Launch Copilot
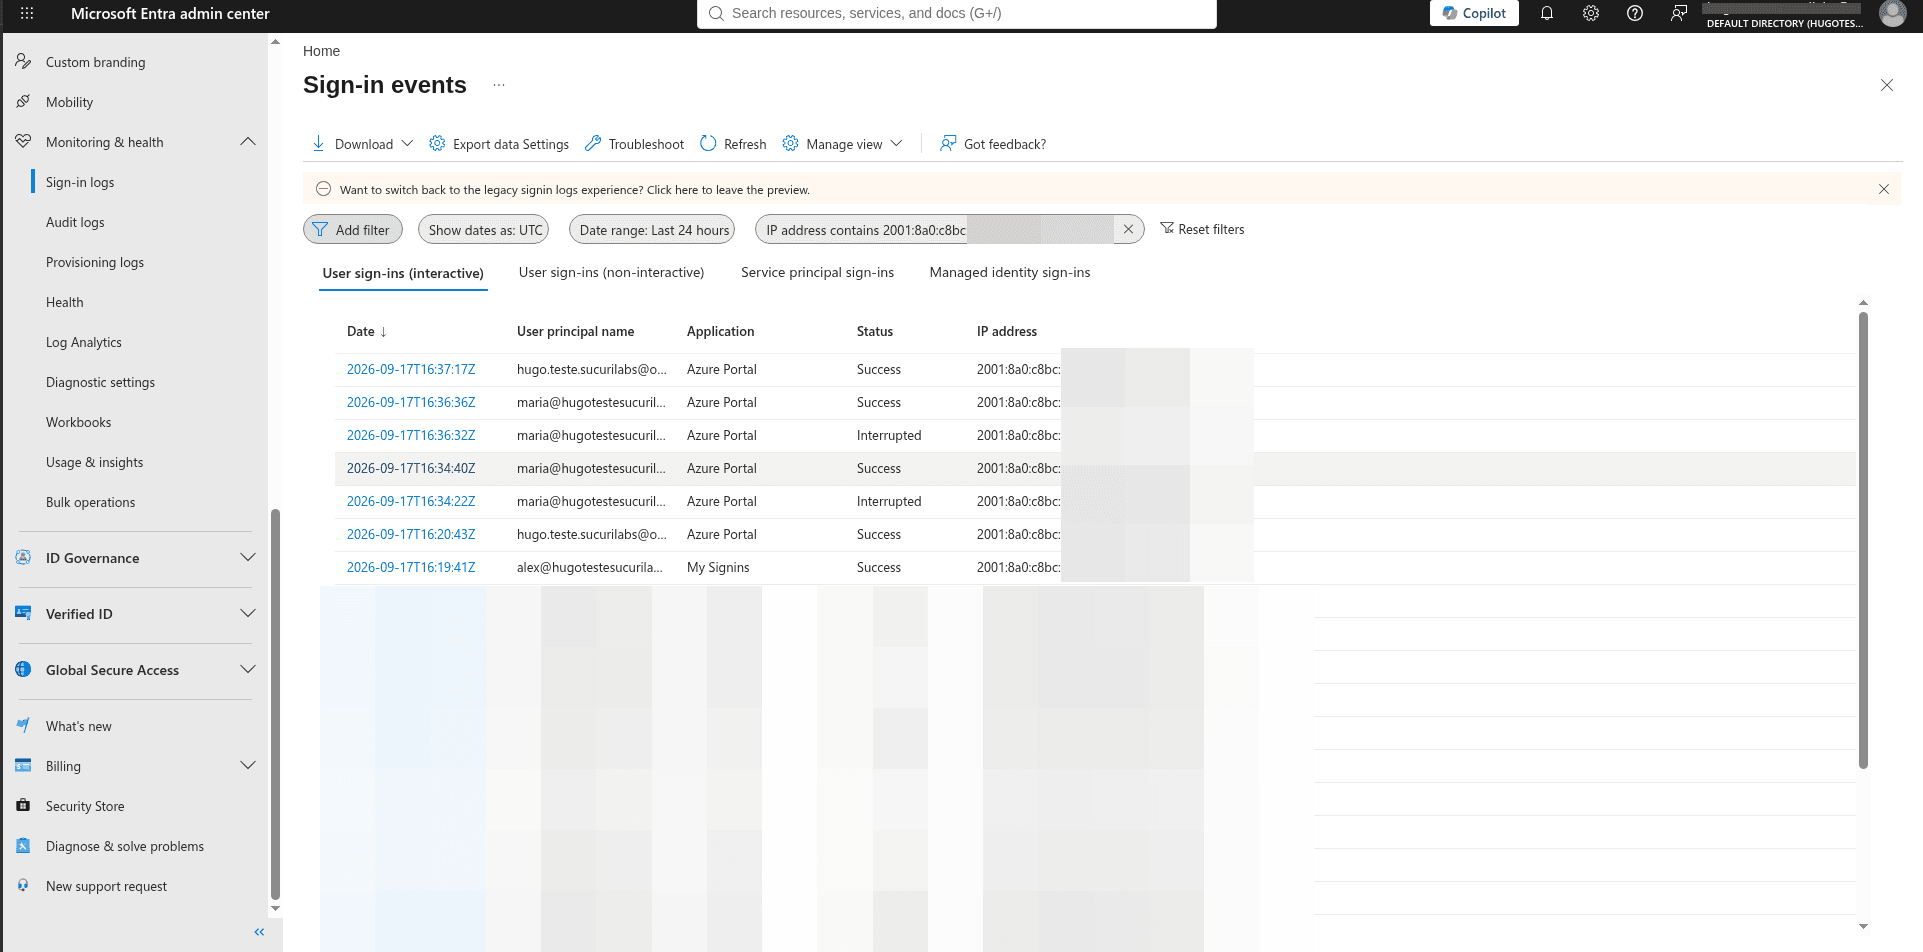Viewport: 1923px width, 952px height. coord(1474,13)
